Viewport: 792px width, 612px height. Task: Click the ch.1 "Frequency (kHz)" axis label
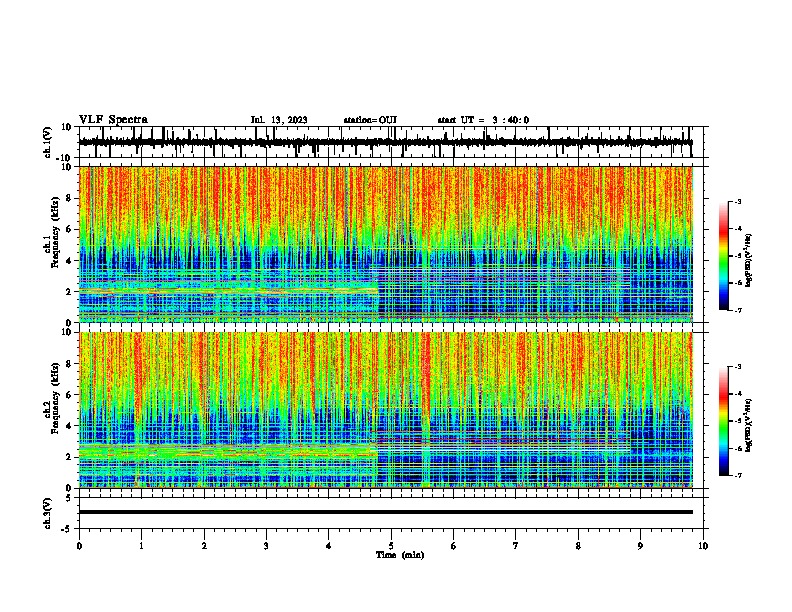(x=55, y=233)
